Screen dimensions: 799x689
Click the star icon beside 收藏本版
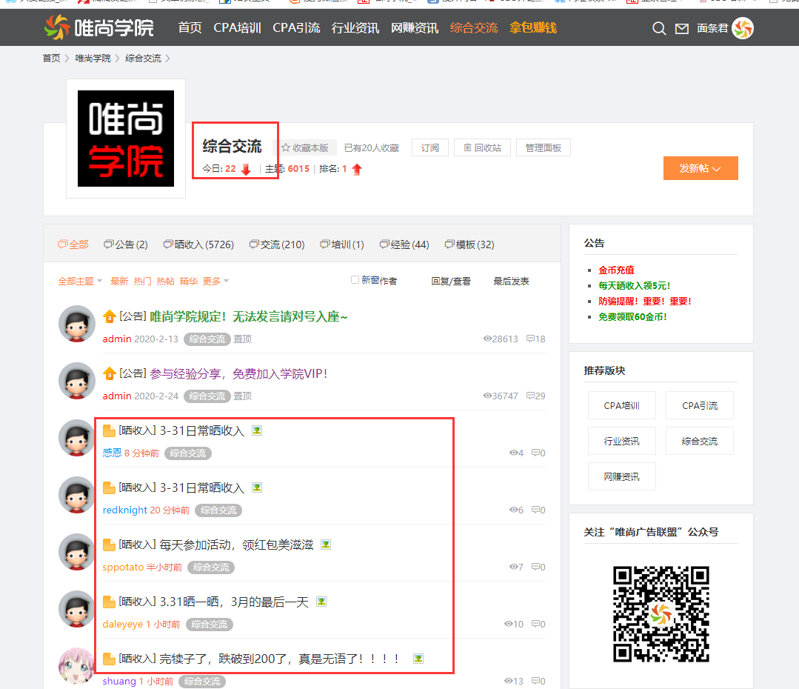tap(286, 148)
